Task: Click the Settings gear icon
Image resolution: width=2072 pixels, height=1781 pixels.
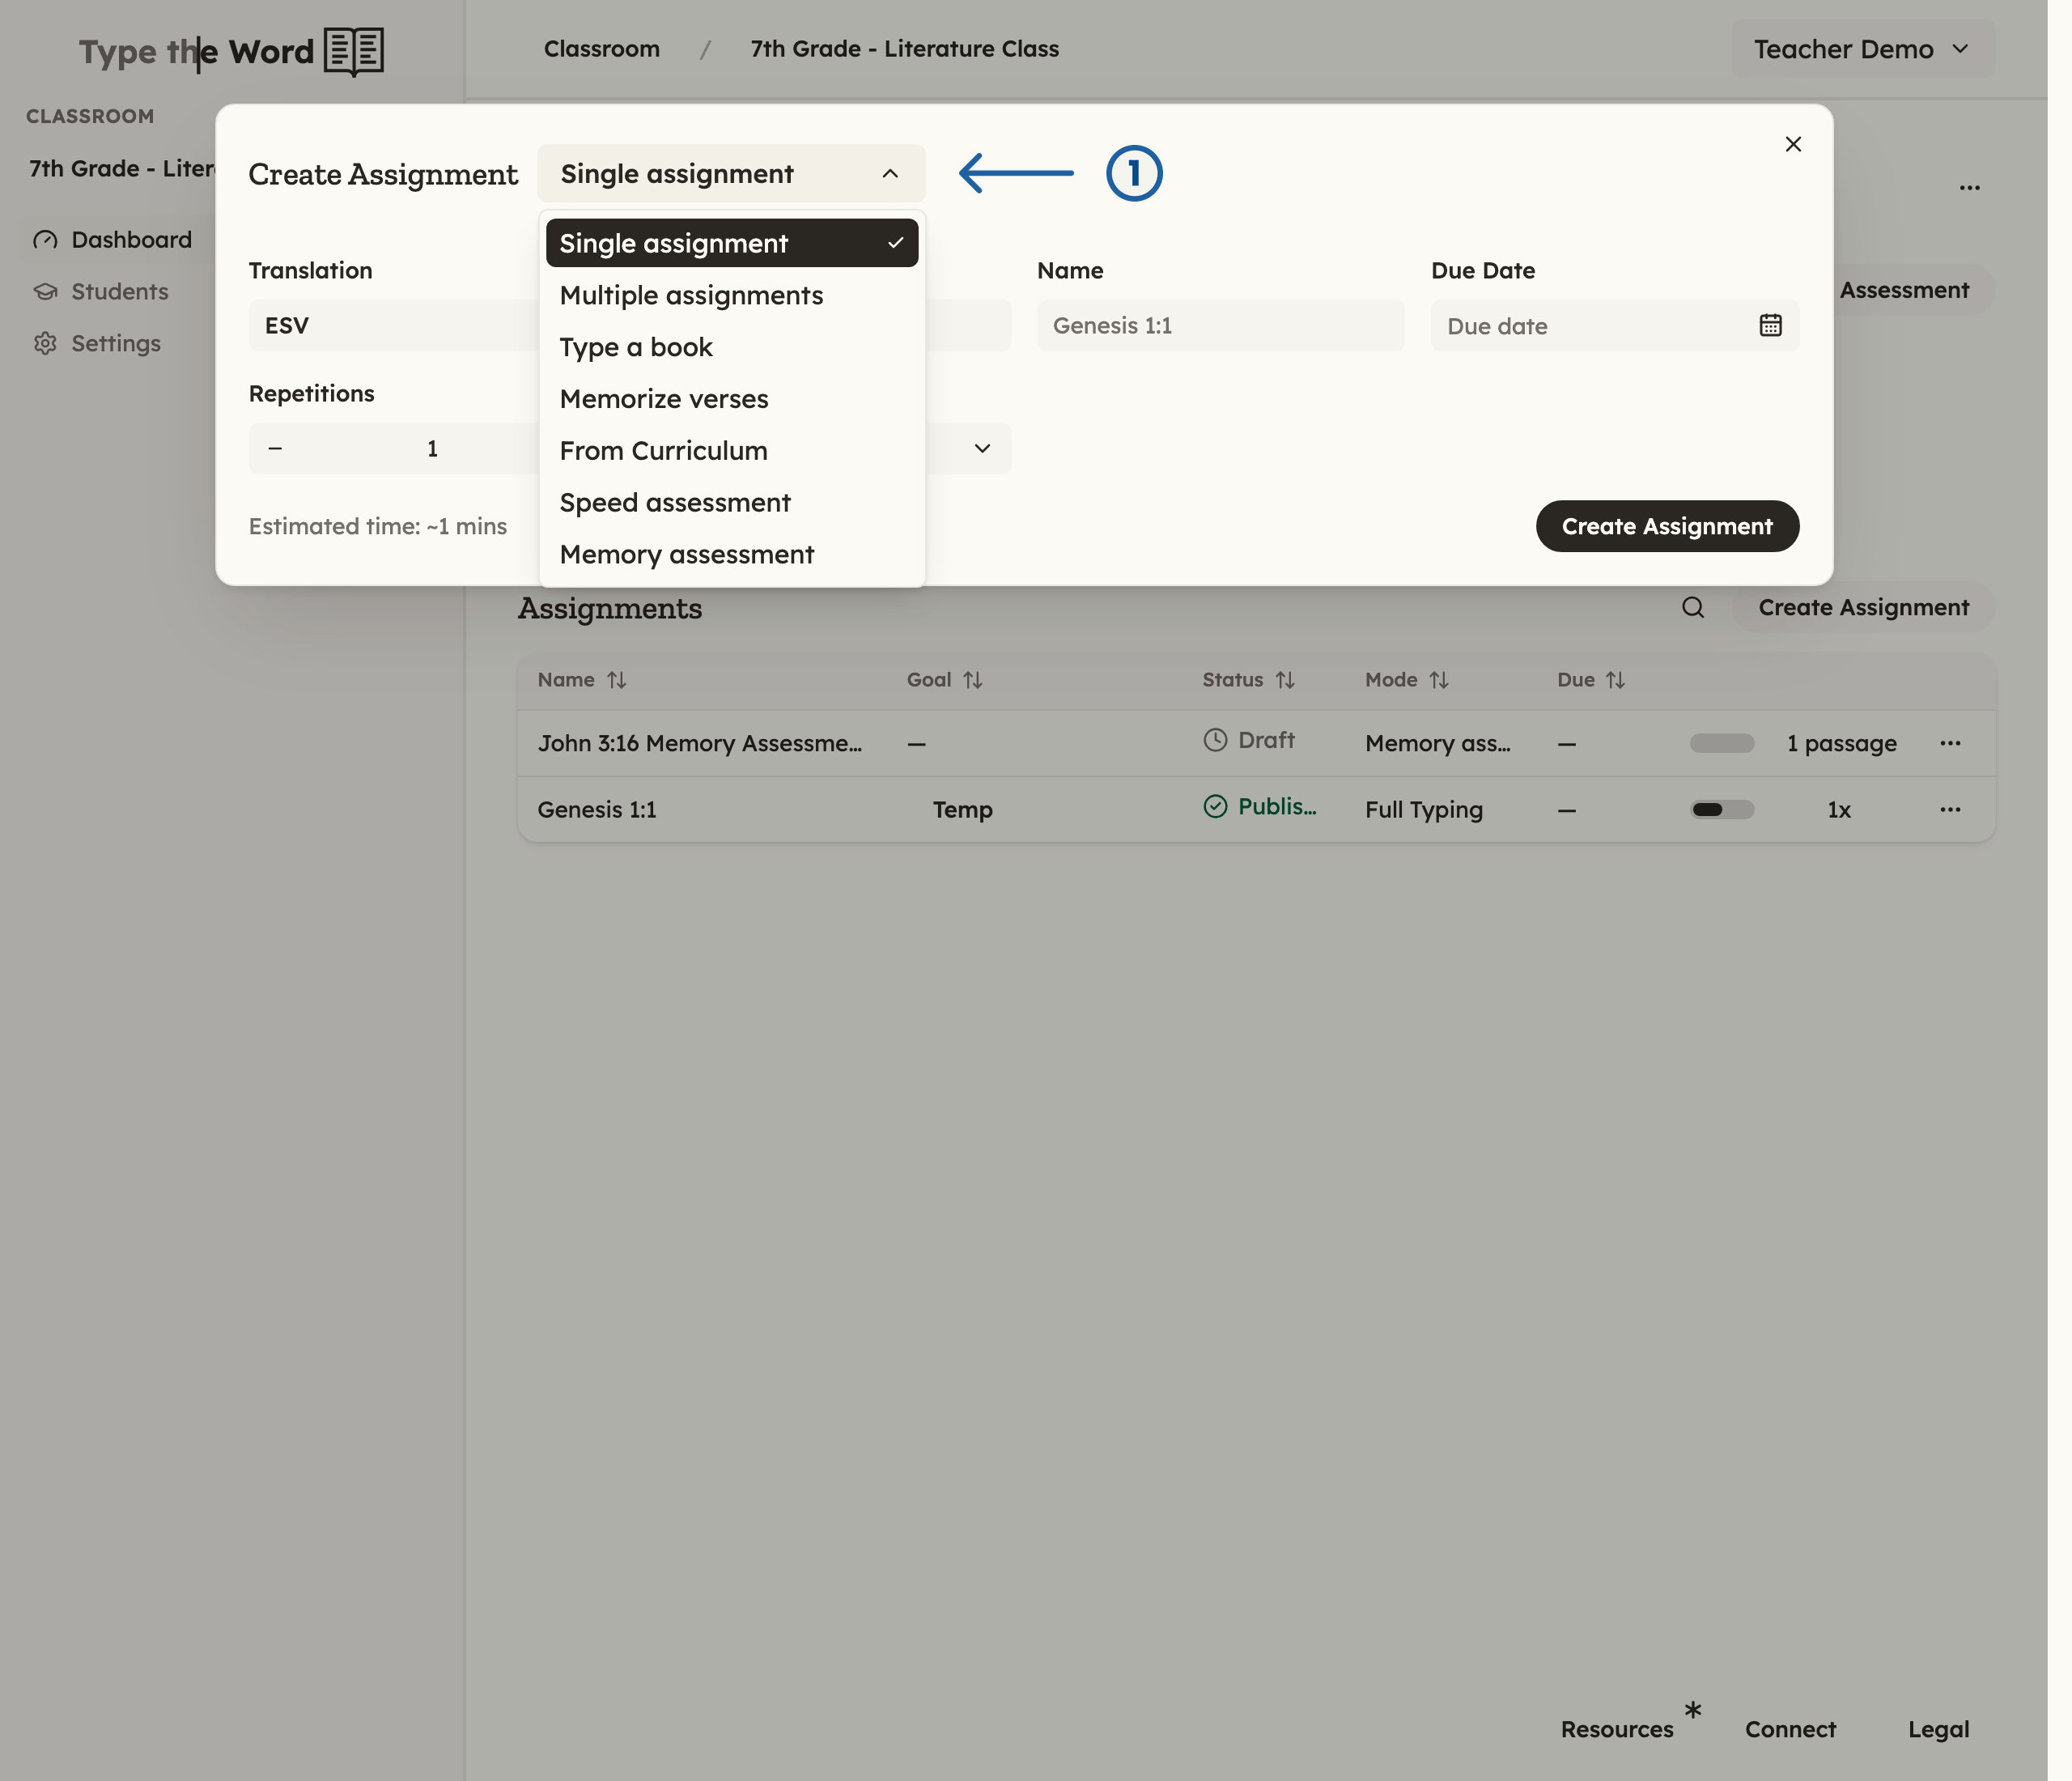Action: (x=45, y=343)
